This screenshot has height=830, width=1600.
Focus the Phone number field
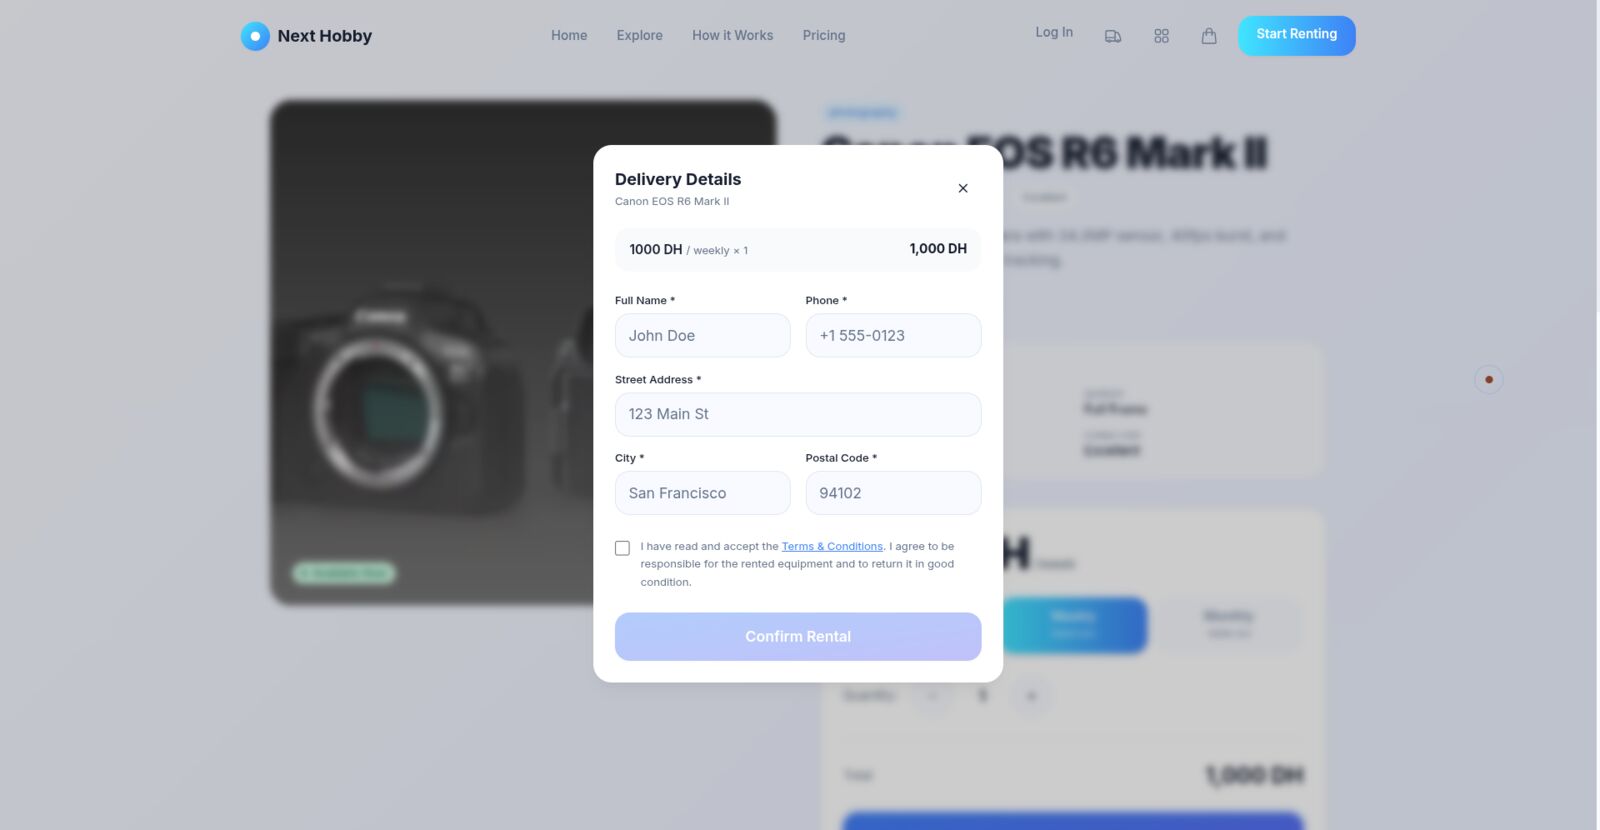point(893,335)
